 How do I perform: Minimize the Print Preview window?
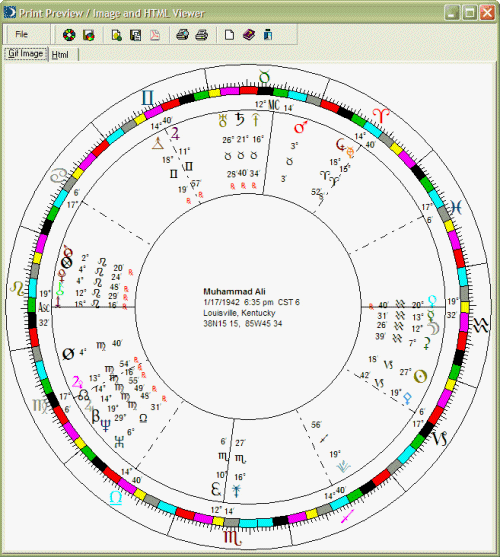tap(452, 13)
